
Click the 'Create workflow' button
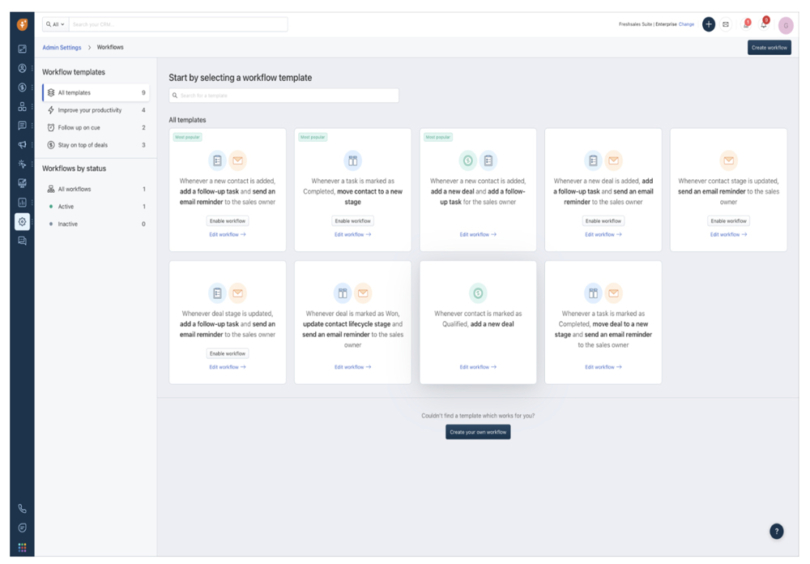(768, 47)
